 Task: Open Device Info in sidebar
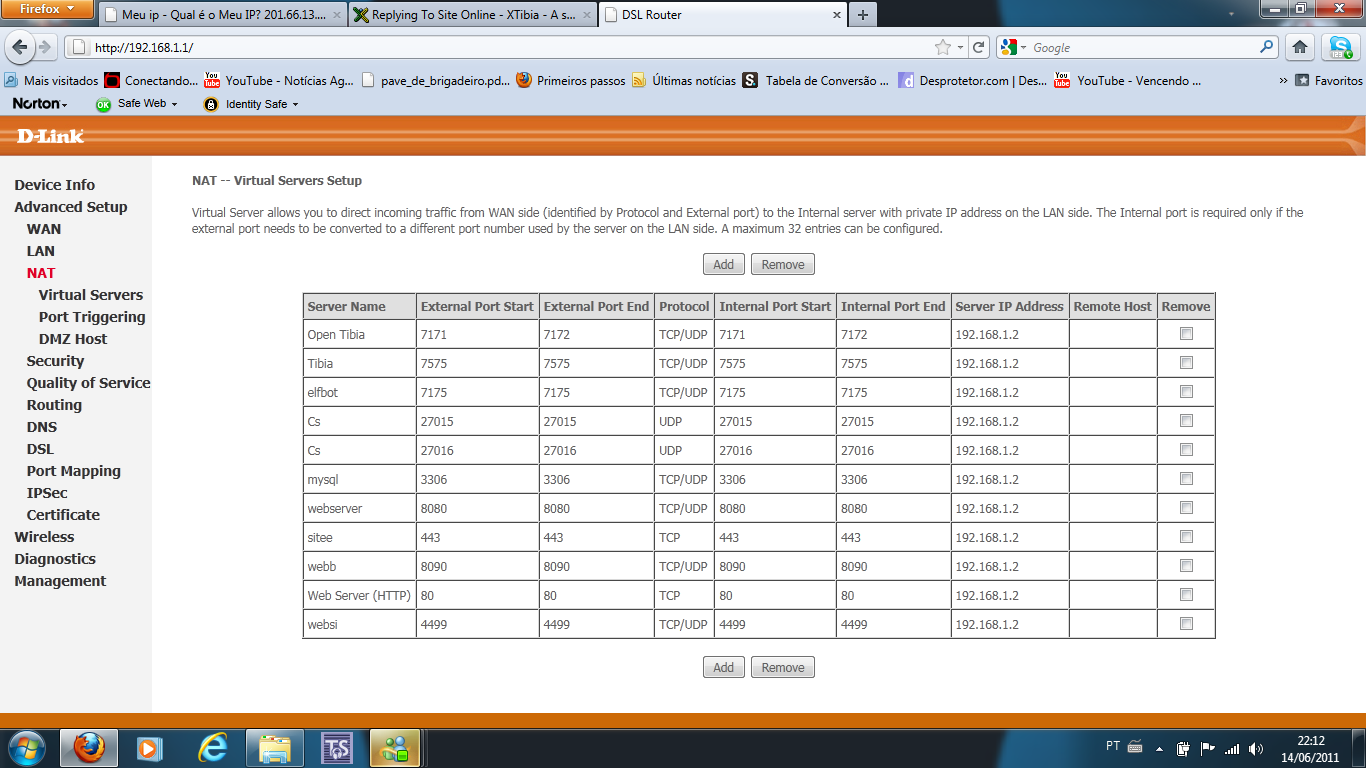click(54, 185)
